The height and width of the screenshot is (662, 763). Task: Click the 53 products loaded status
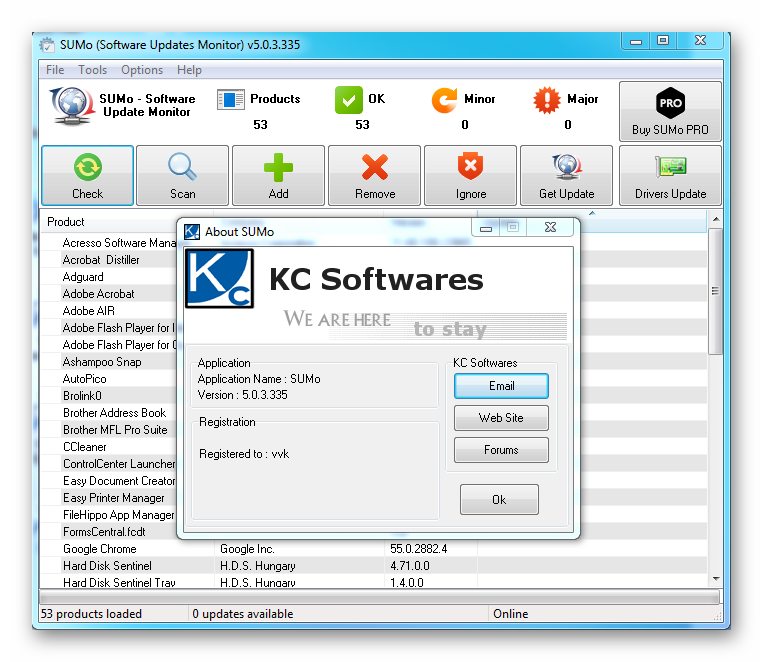click(x=91, y=614)
